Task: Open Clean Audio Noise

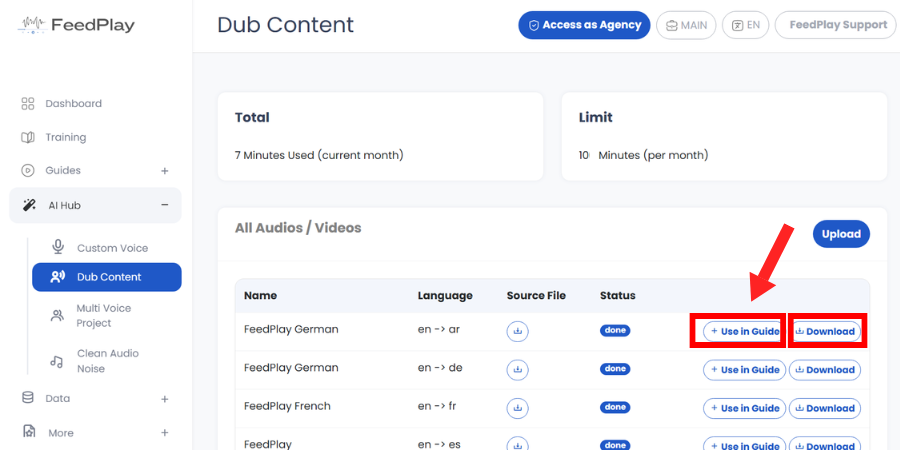Action: coord(108,360)
